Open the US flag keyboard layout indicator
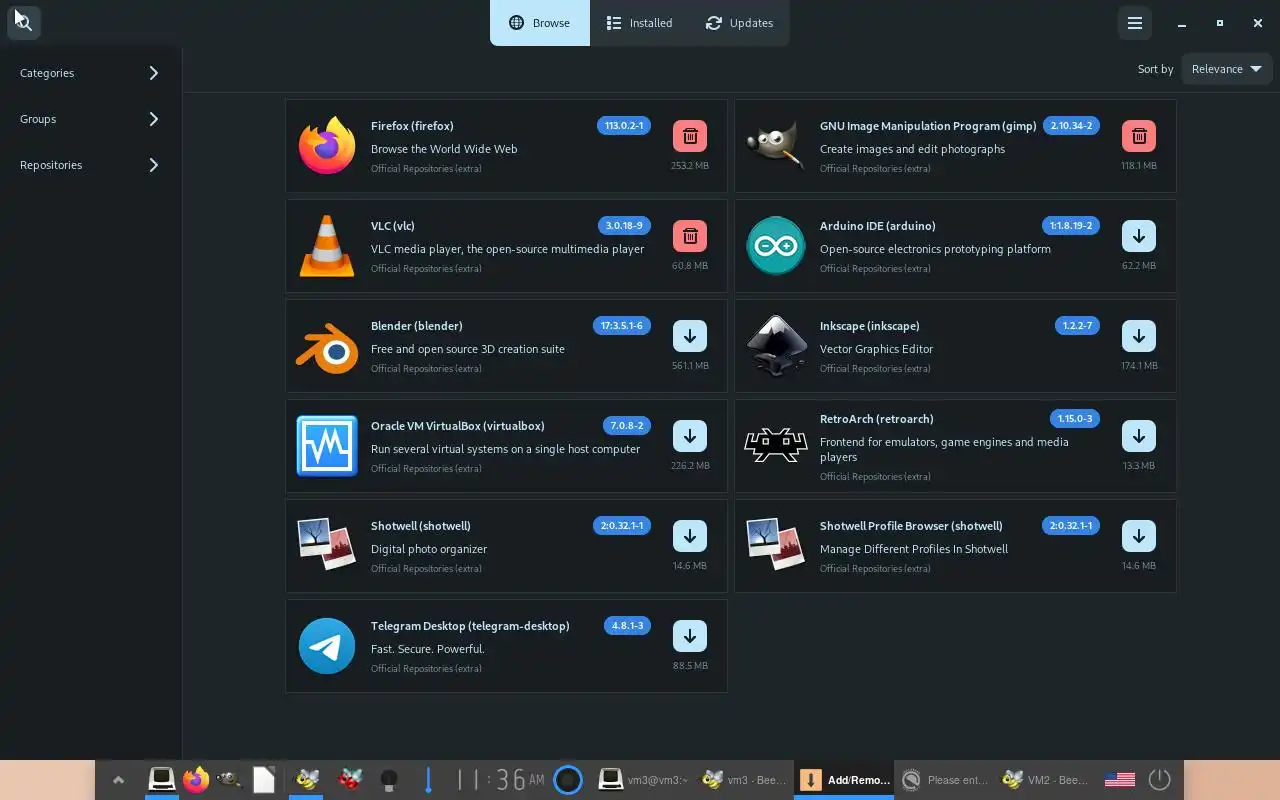 click(x=1119, y=780)
